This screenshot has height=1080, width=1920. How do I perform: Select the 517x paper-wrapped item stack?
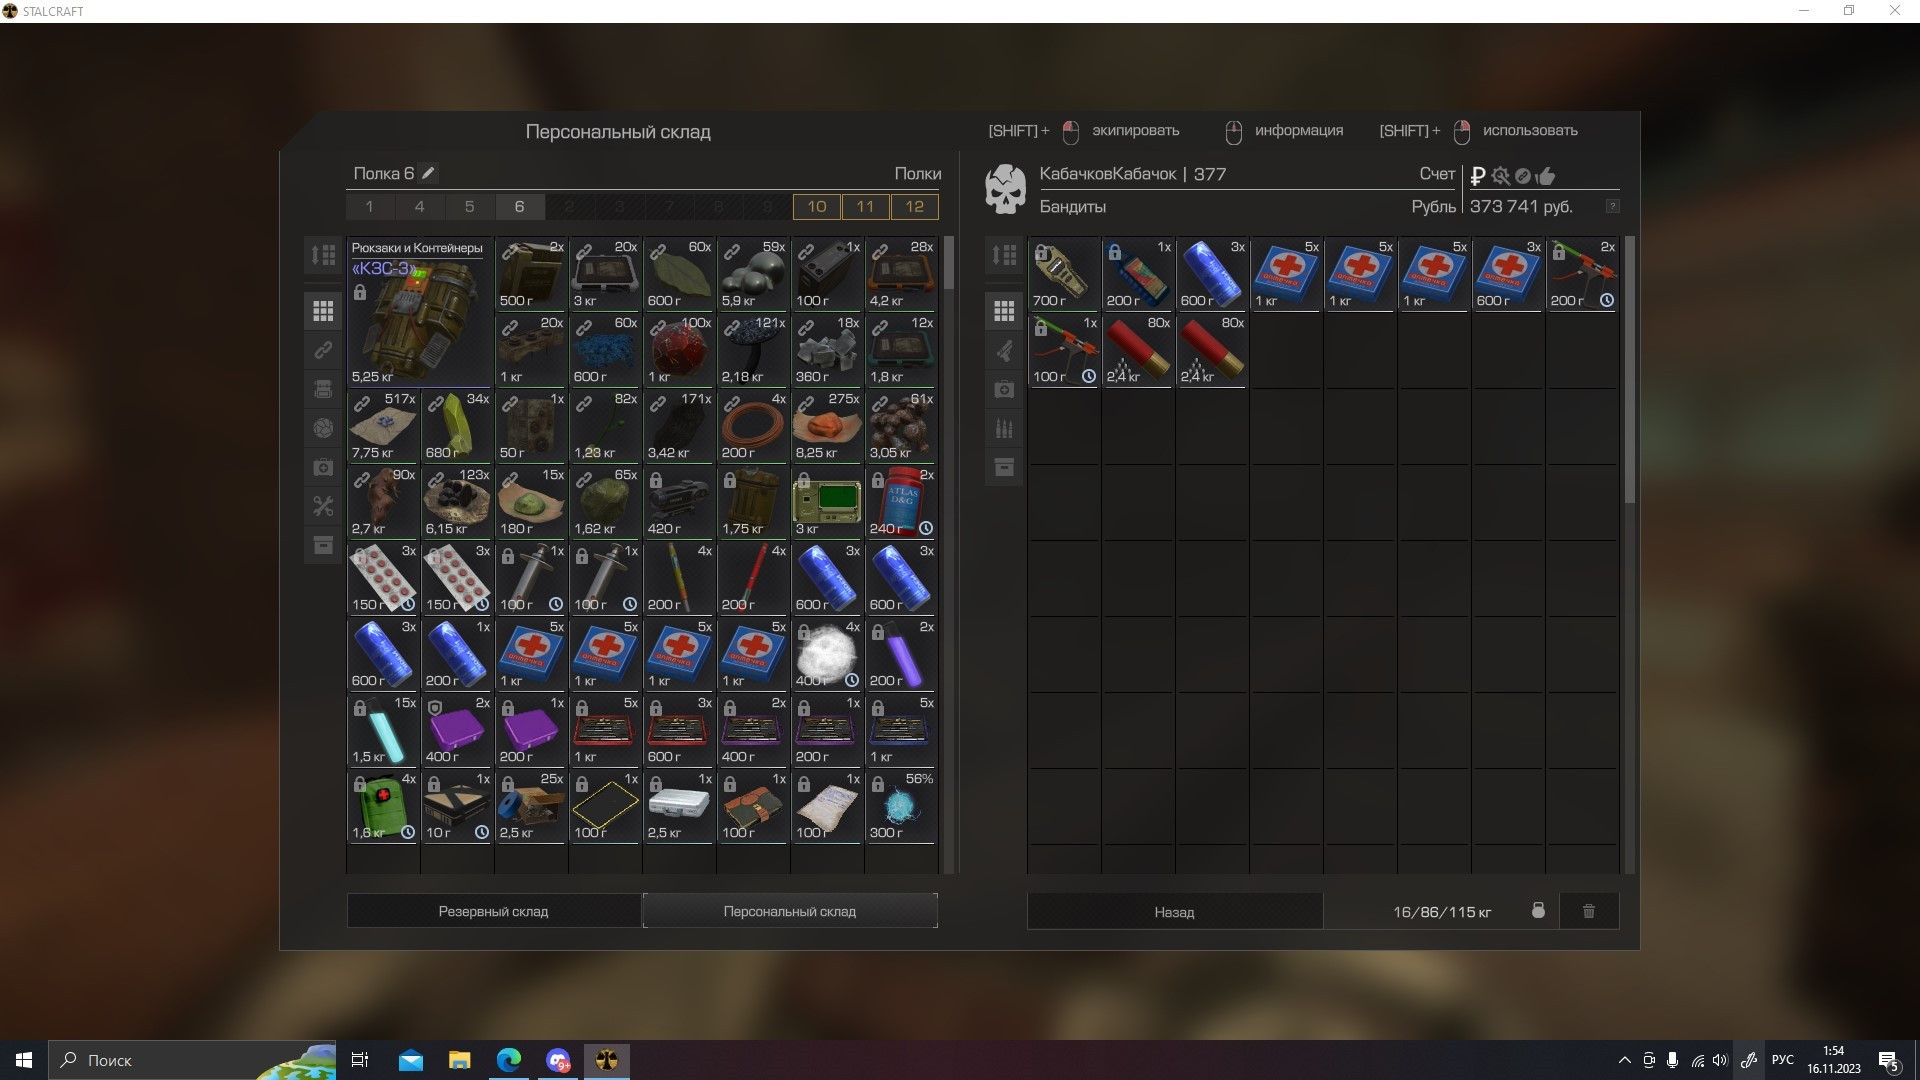pyautogui.click(x=383, y=426)
